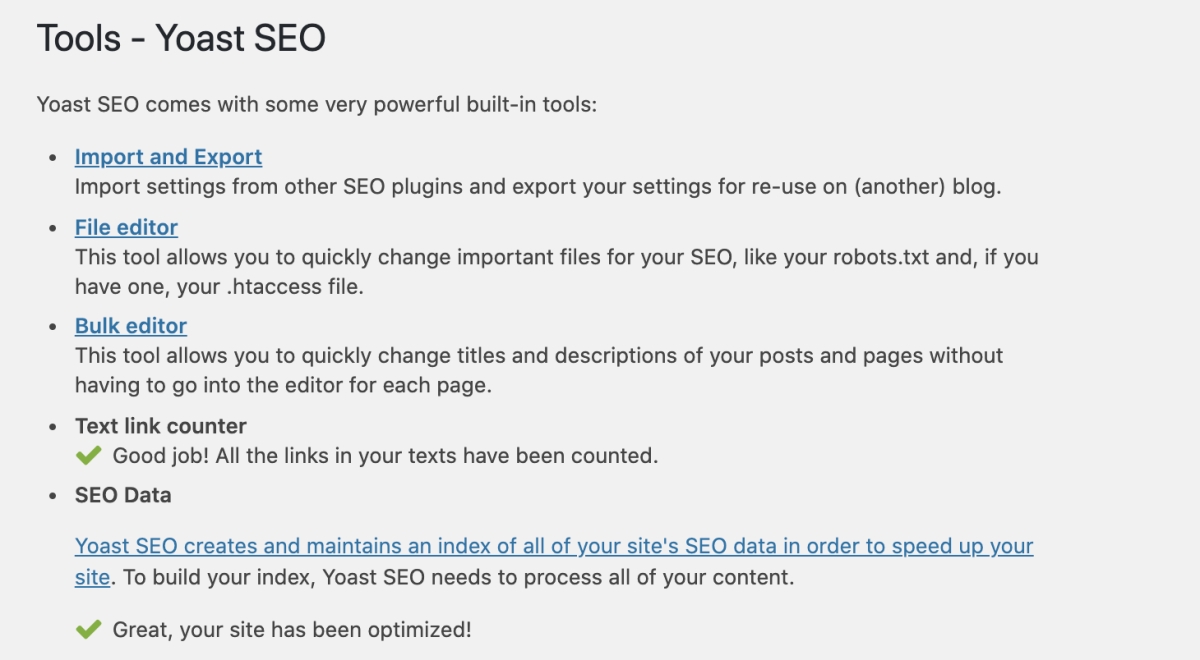Click the 'robots.txt' File editor description text
This screenshot has width=1200, height=660.
point(557,272)
